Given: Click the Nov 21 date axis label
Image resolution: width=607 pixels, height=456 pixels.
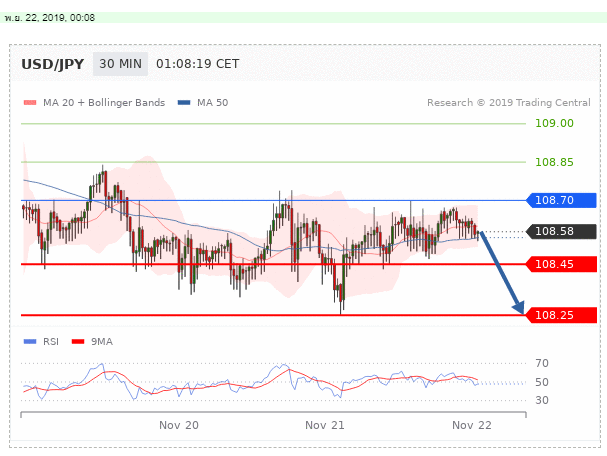Looking at the screenshot, I should coord(325,425).
